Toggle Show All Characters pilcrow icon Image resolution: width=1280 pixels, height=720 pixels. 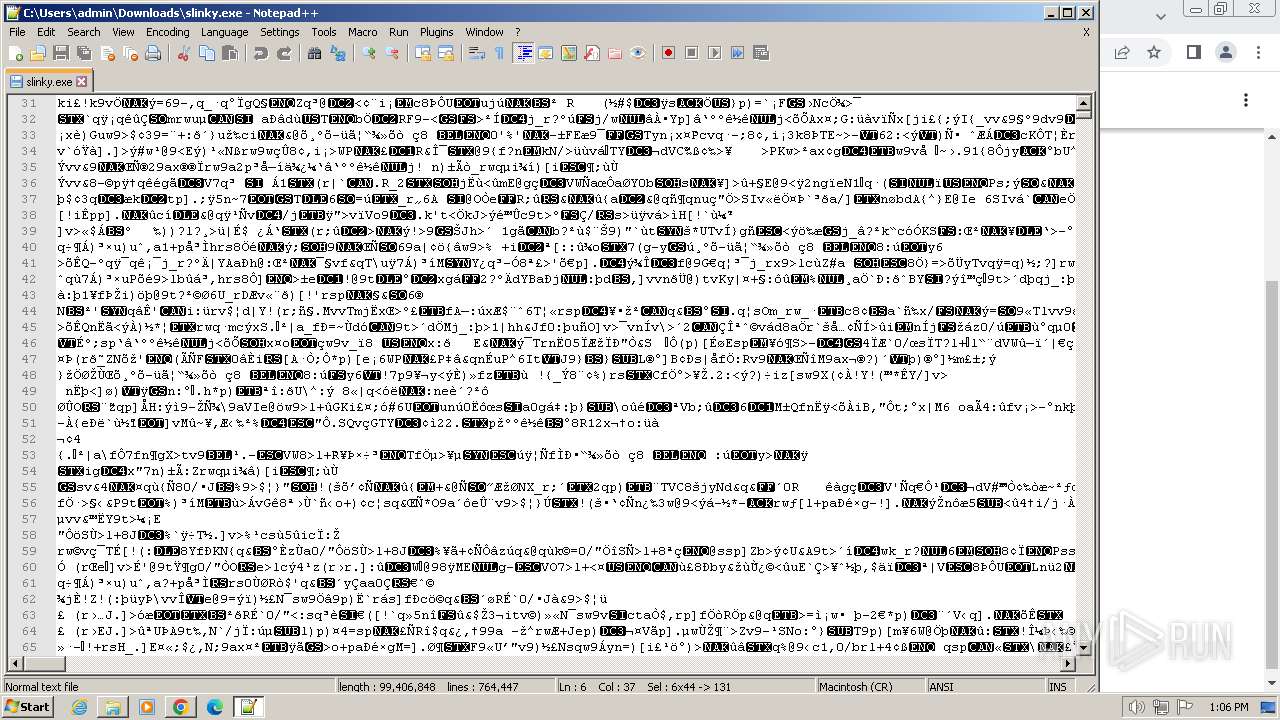(499, 53)
